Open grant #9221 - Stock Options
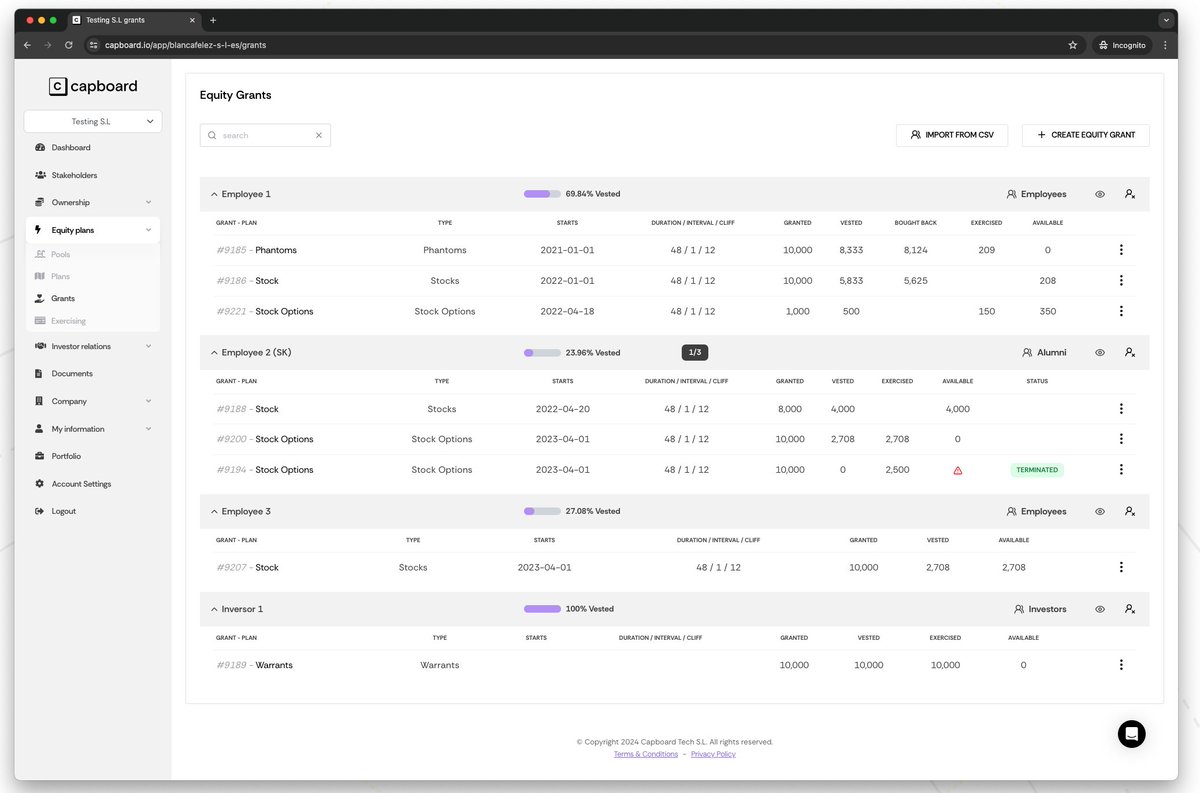1200x793 pixels. 265,311
